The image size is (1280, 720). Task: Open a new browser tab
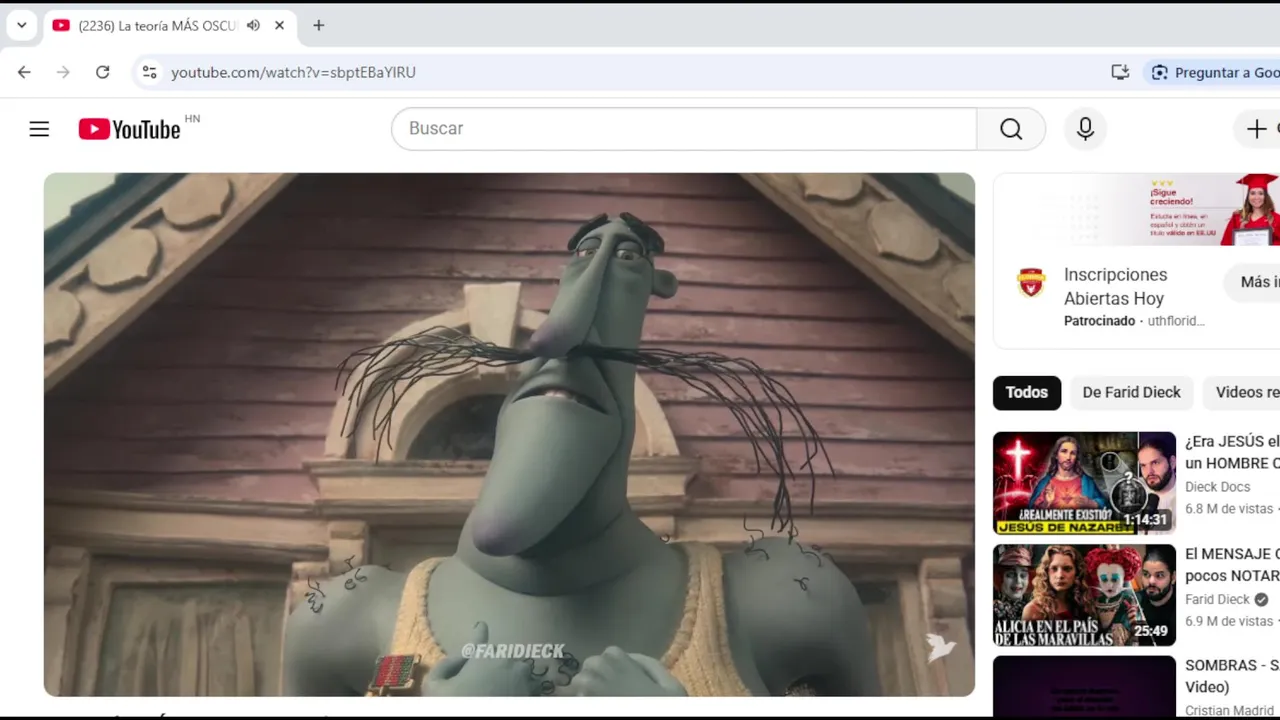(x=318, y=25)
